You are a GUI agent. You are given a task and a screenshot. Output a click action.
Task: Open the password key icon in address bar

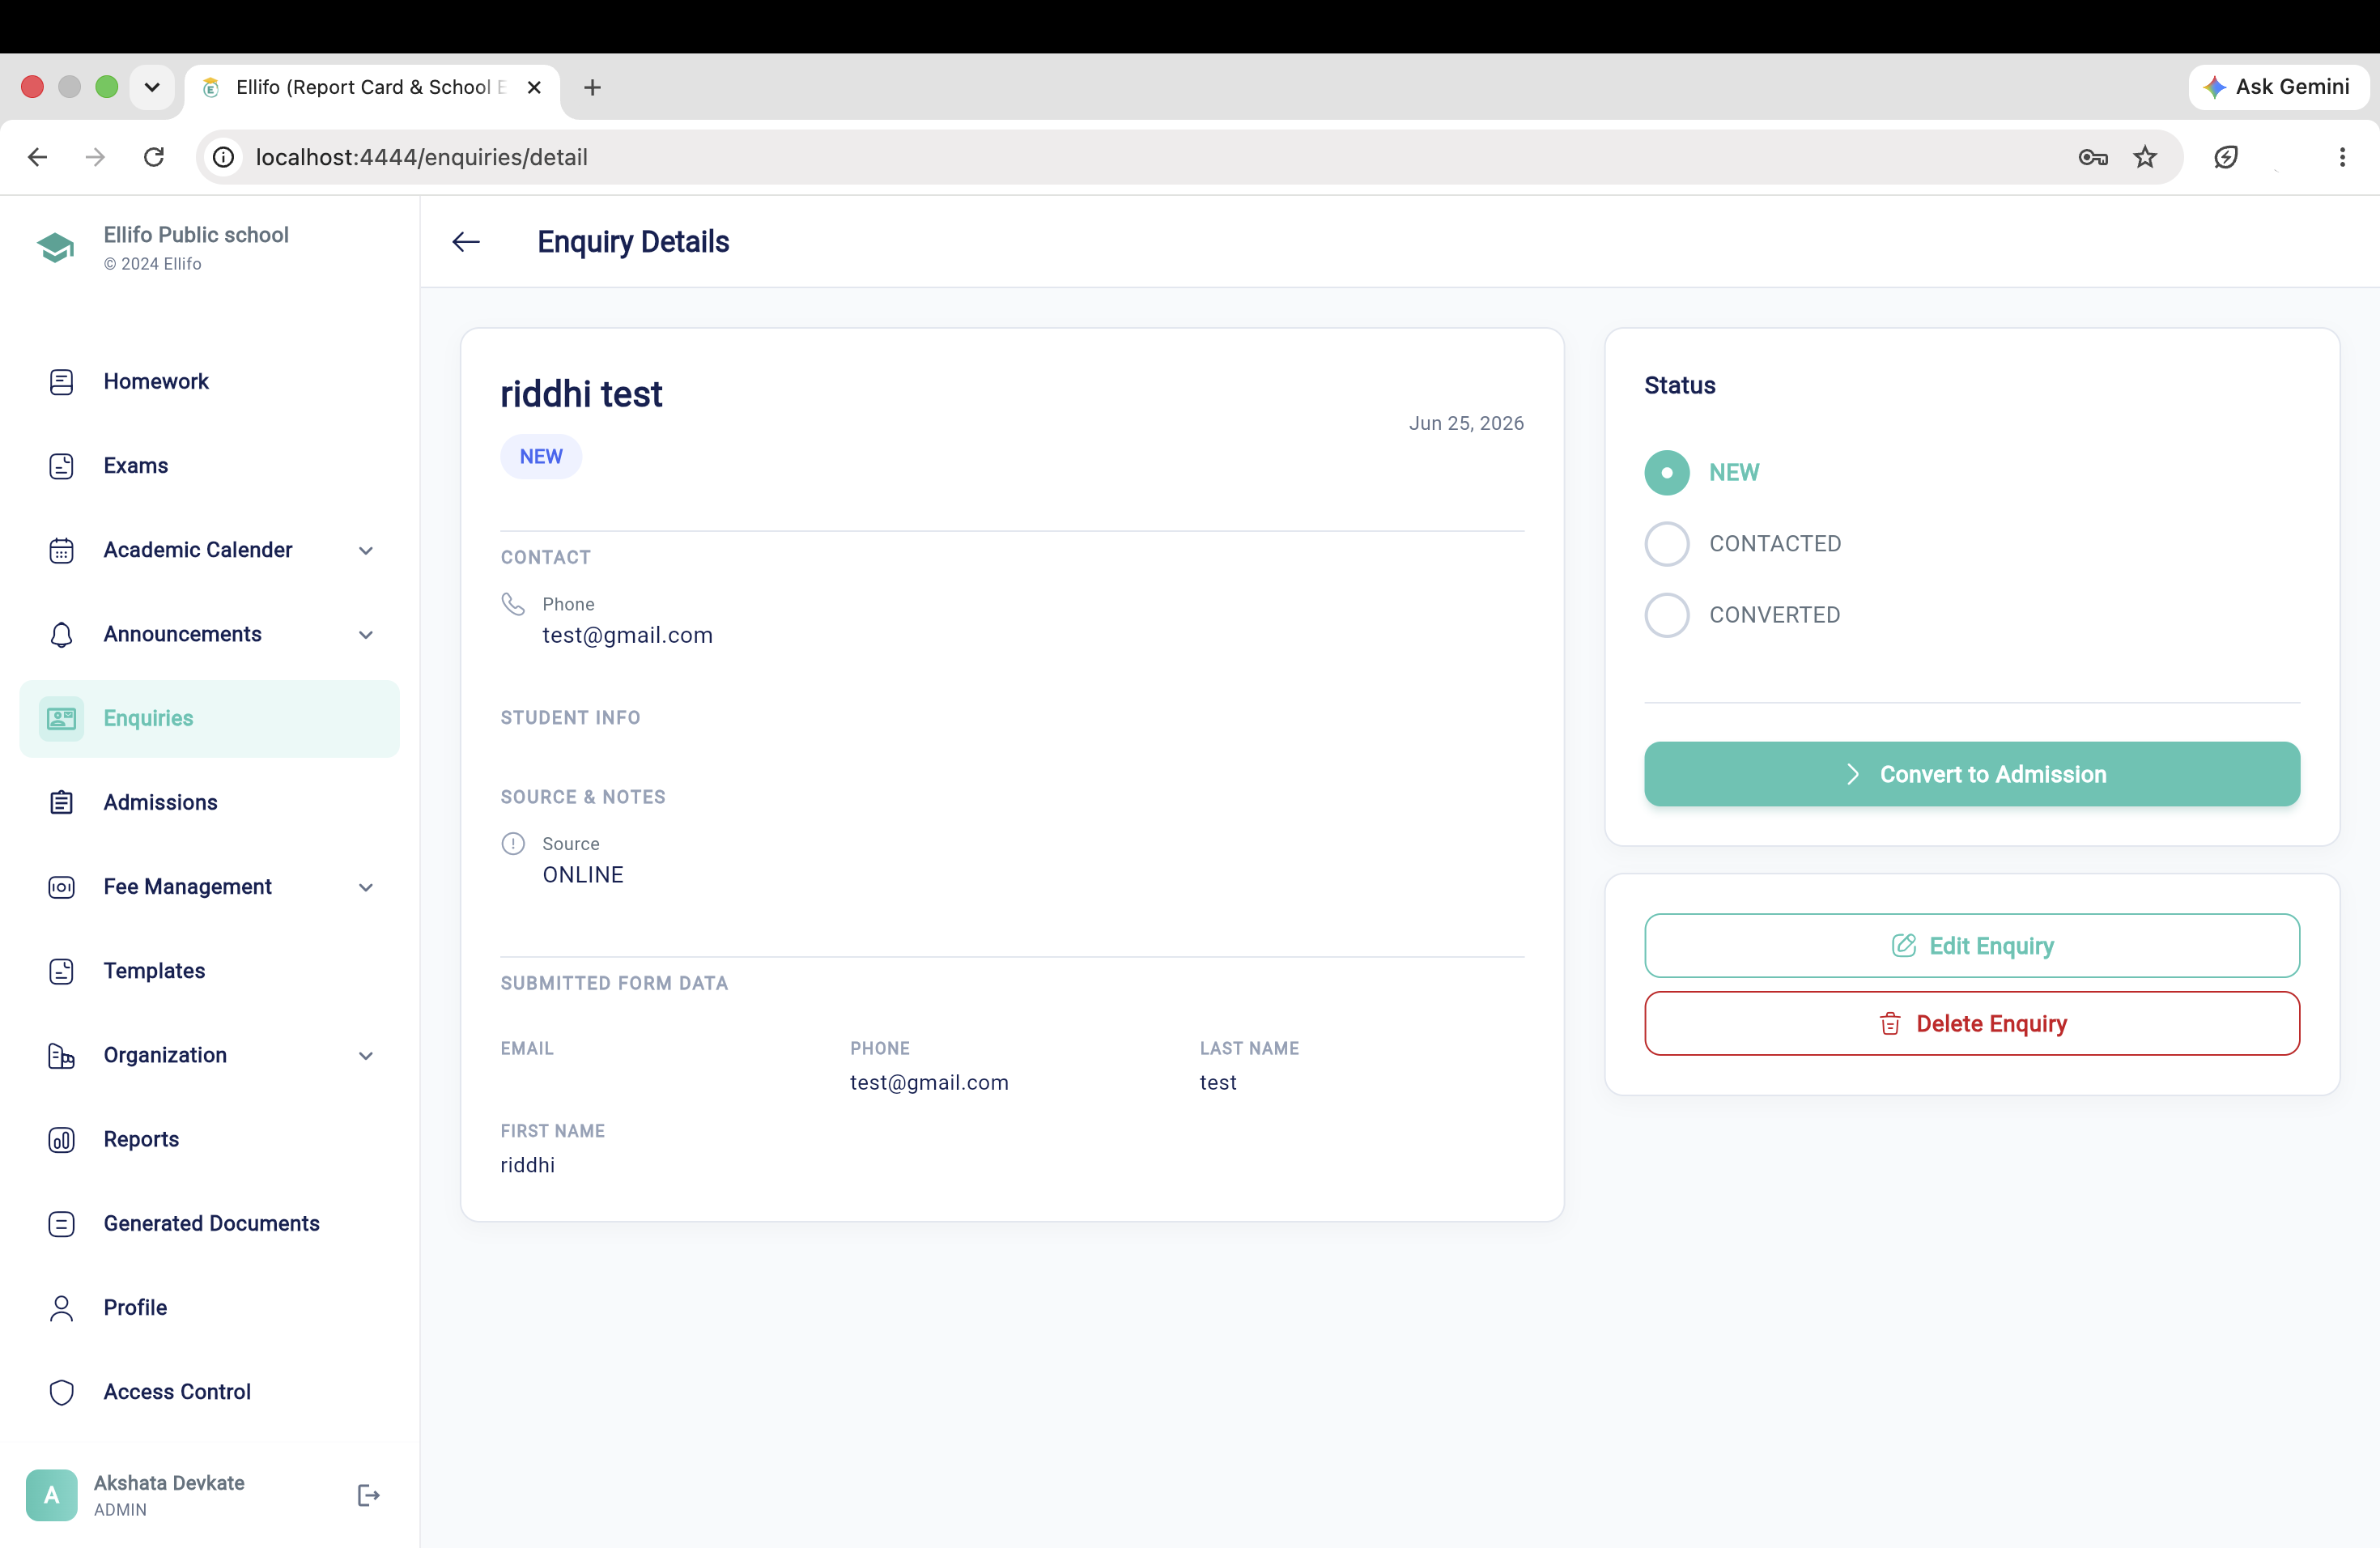pyautogui.click(x=2093, y=157)
